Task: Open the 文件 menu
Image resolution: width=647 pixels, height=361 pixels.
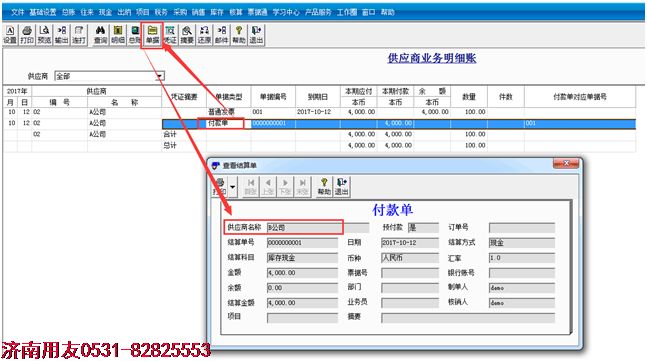Action: point(18,12)
